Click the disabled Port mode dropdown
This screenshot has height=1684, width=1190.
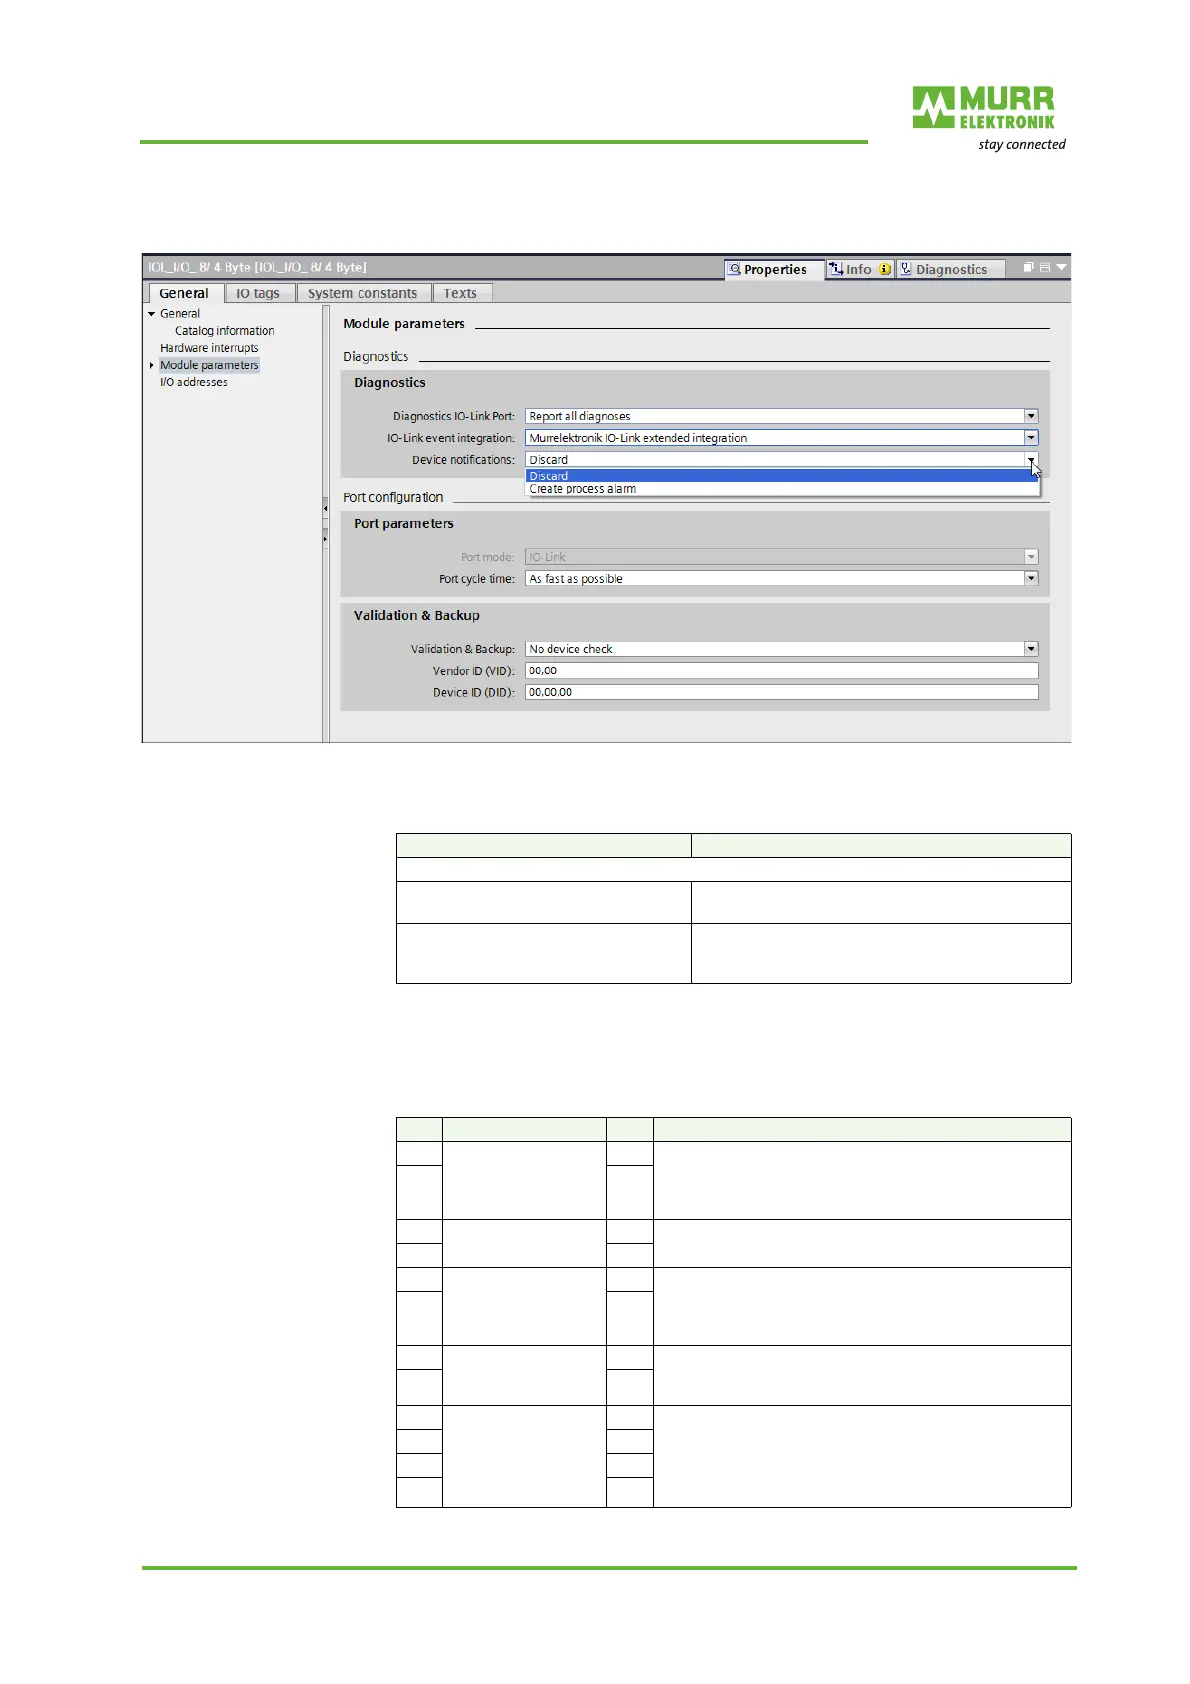(x=781, y=557)
